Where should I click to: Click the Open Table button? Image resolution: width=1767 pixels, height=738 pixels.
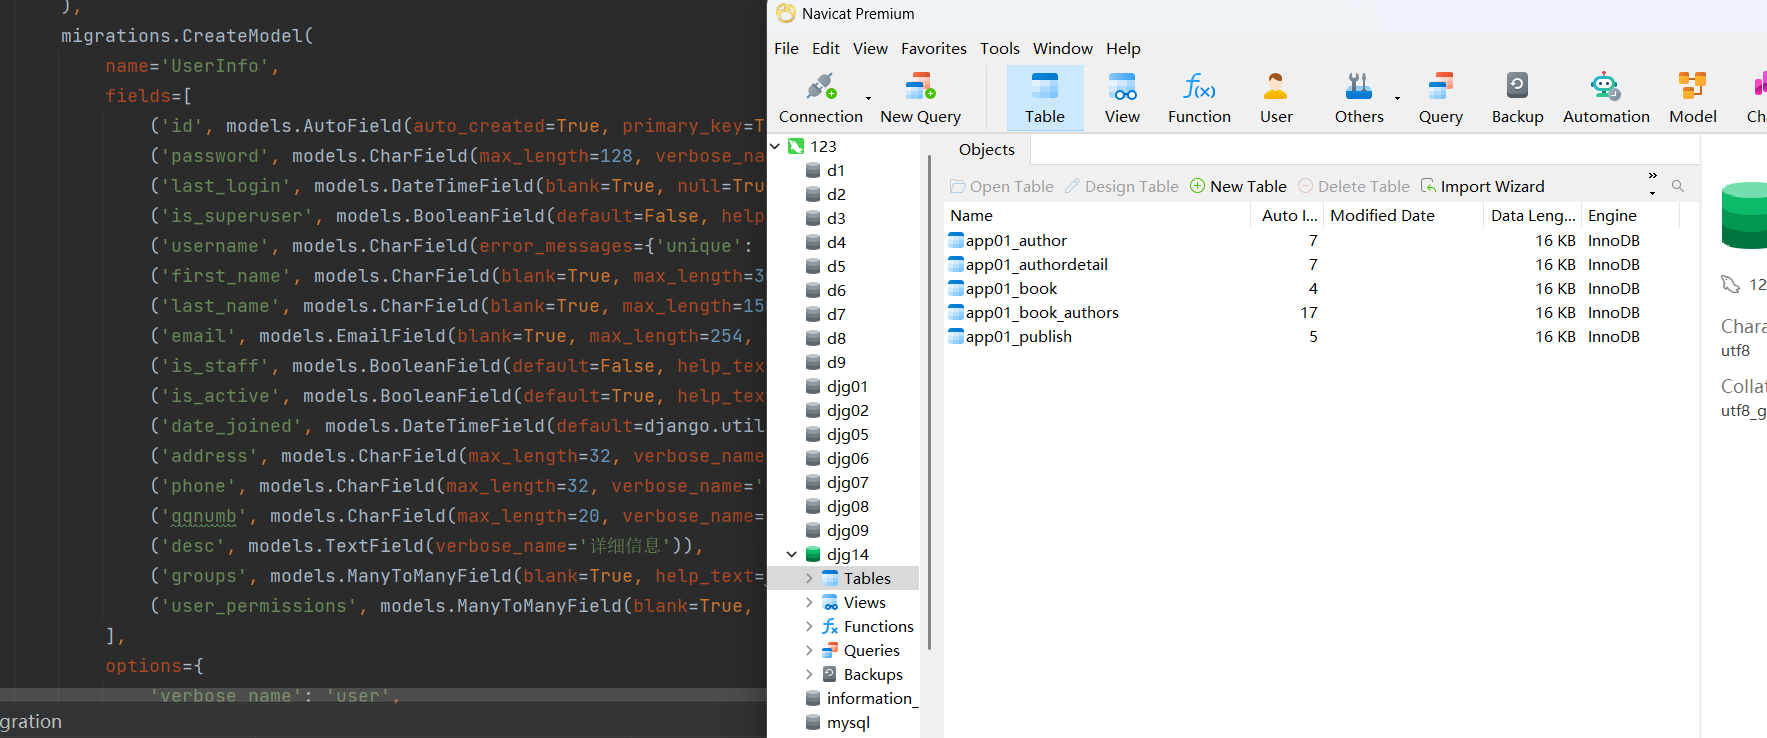coord(1001,186)
